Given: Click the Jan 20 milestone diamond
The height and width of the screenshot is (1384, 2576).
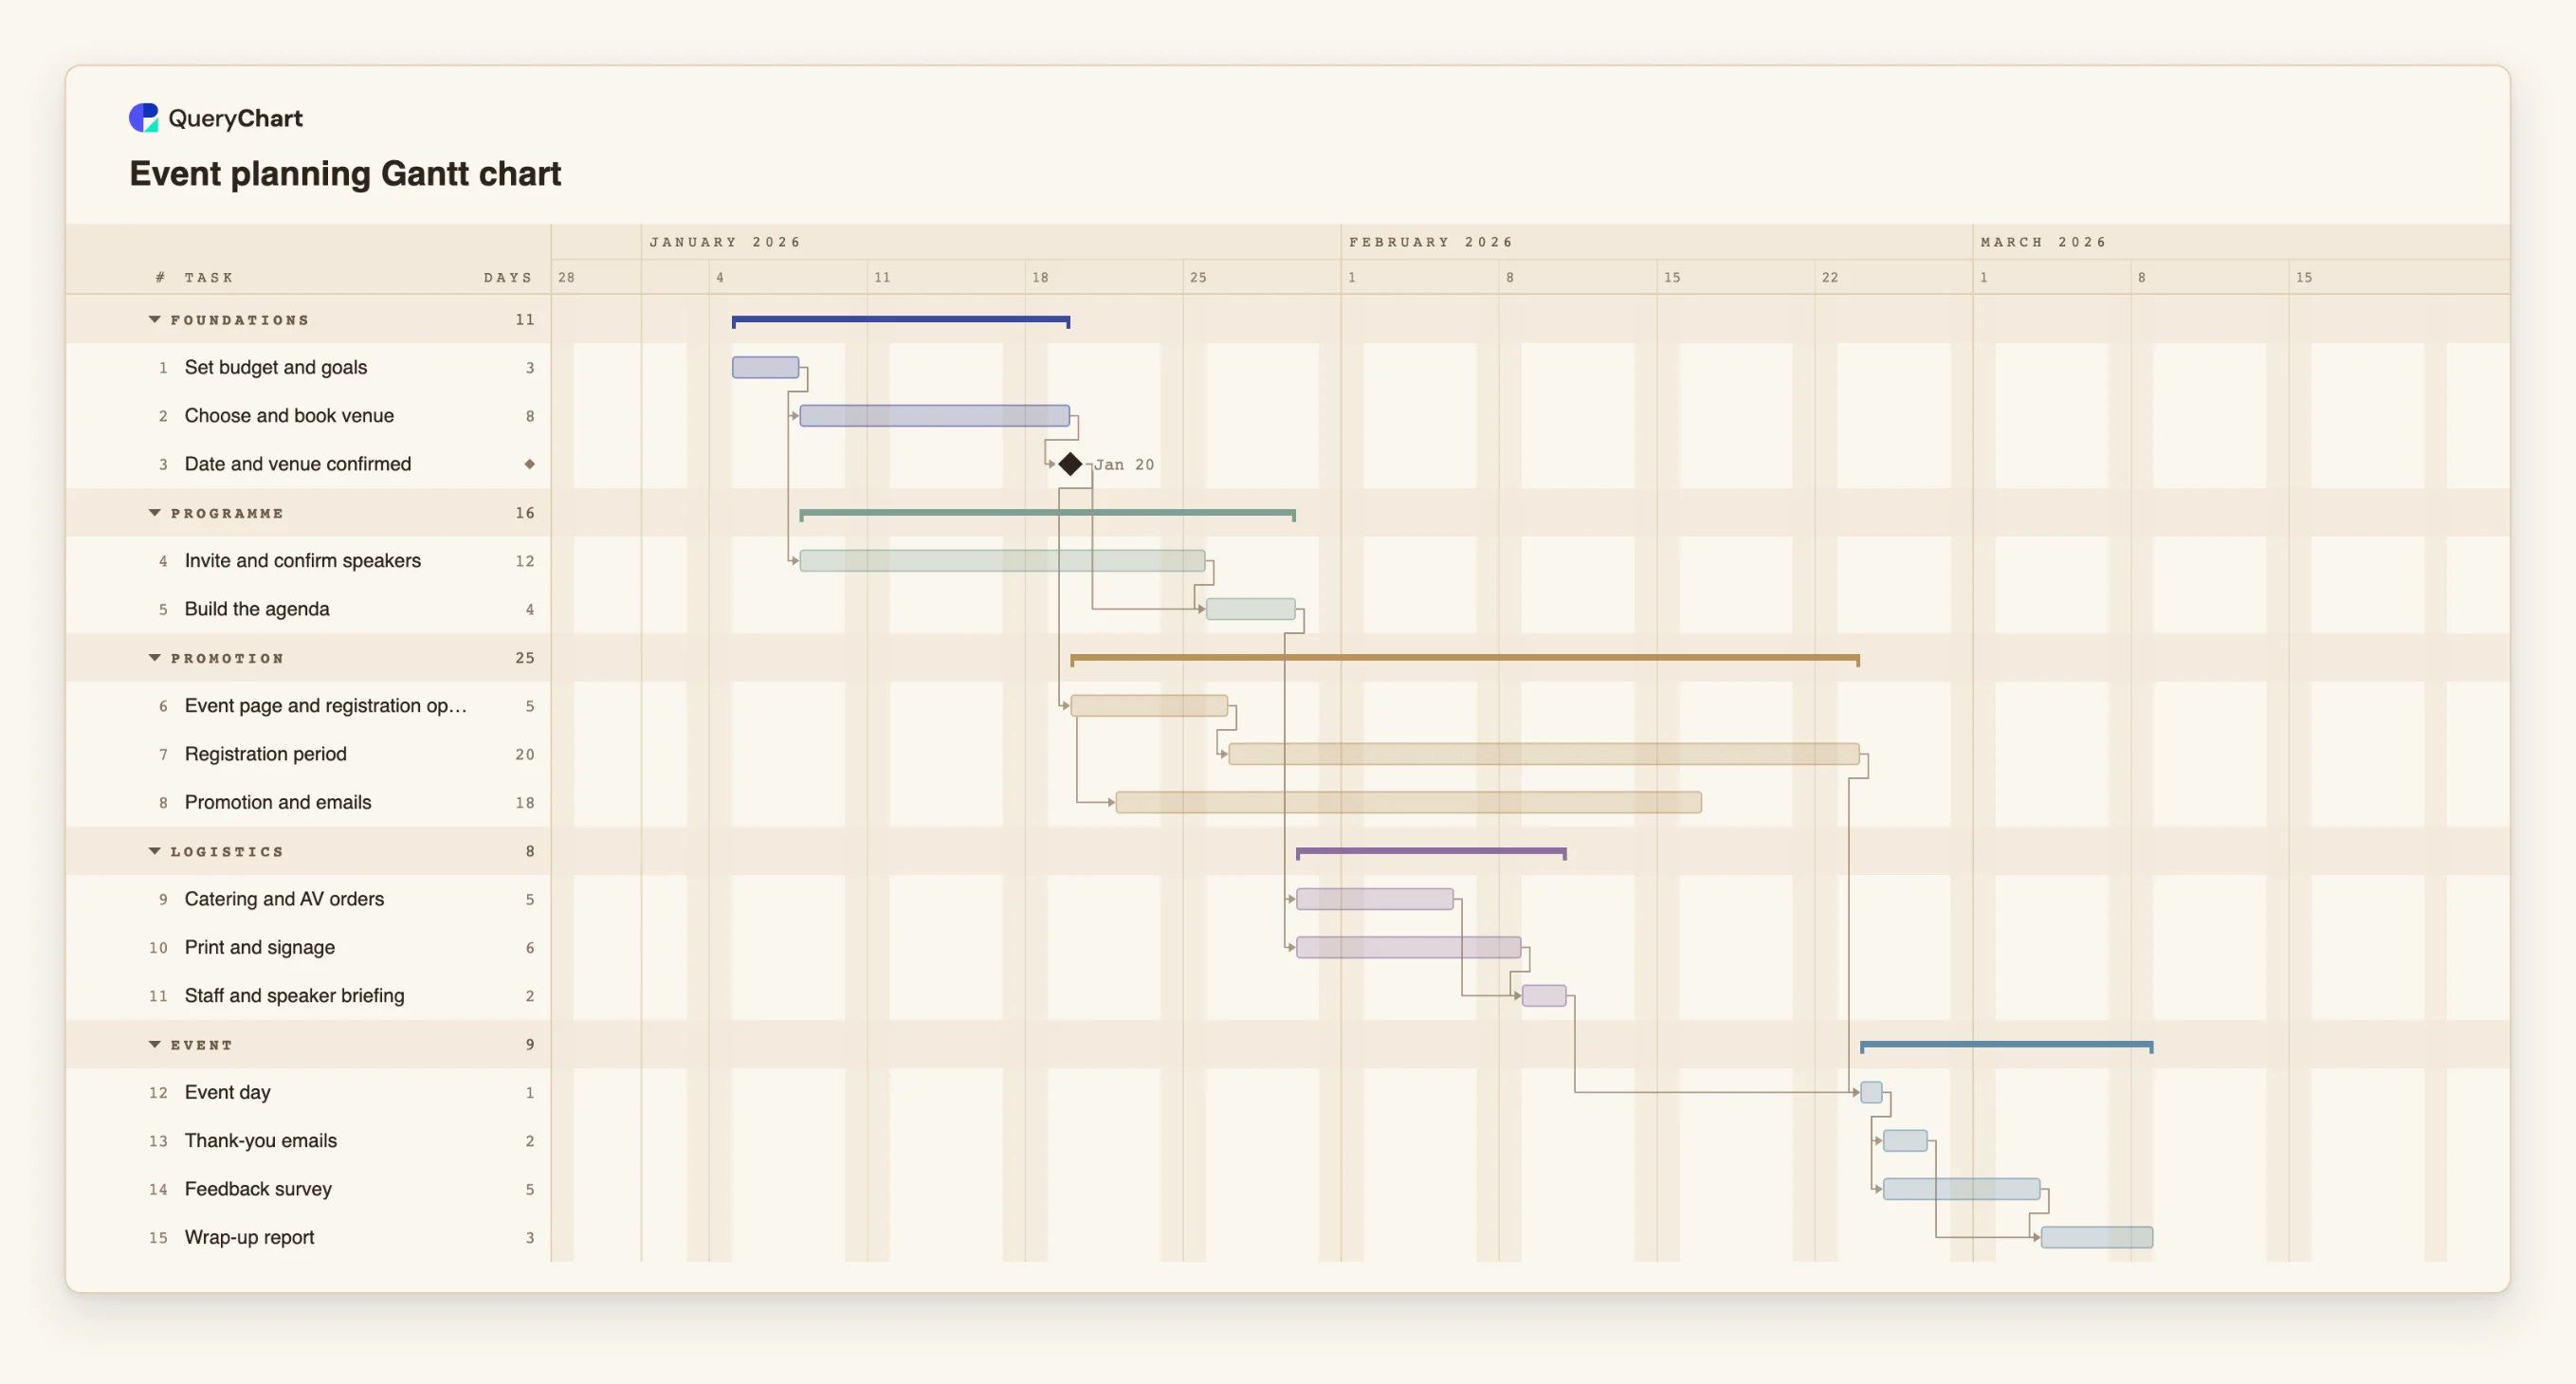Looking at the screenshot, I should pos(1070,464).
